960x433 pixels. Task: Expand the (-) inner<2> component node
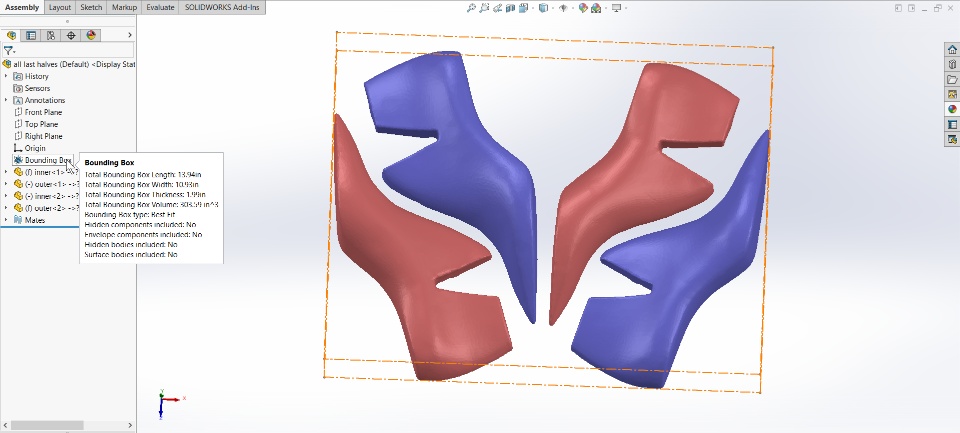pyautogui.click(x=6, y=196)
